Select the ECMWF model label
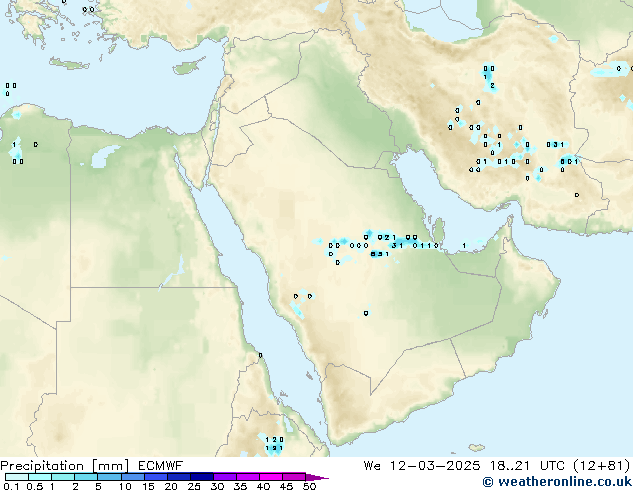 (161, 466)
